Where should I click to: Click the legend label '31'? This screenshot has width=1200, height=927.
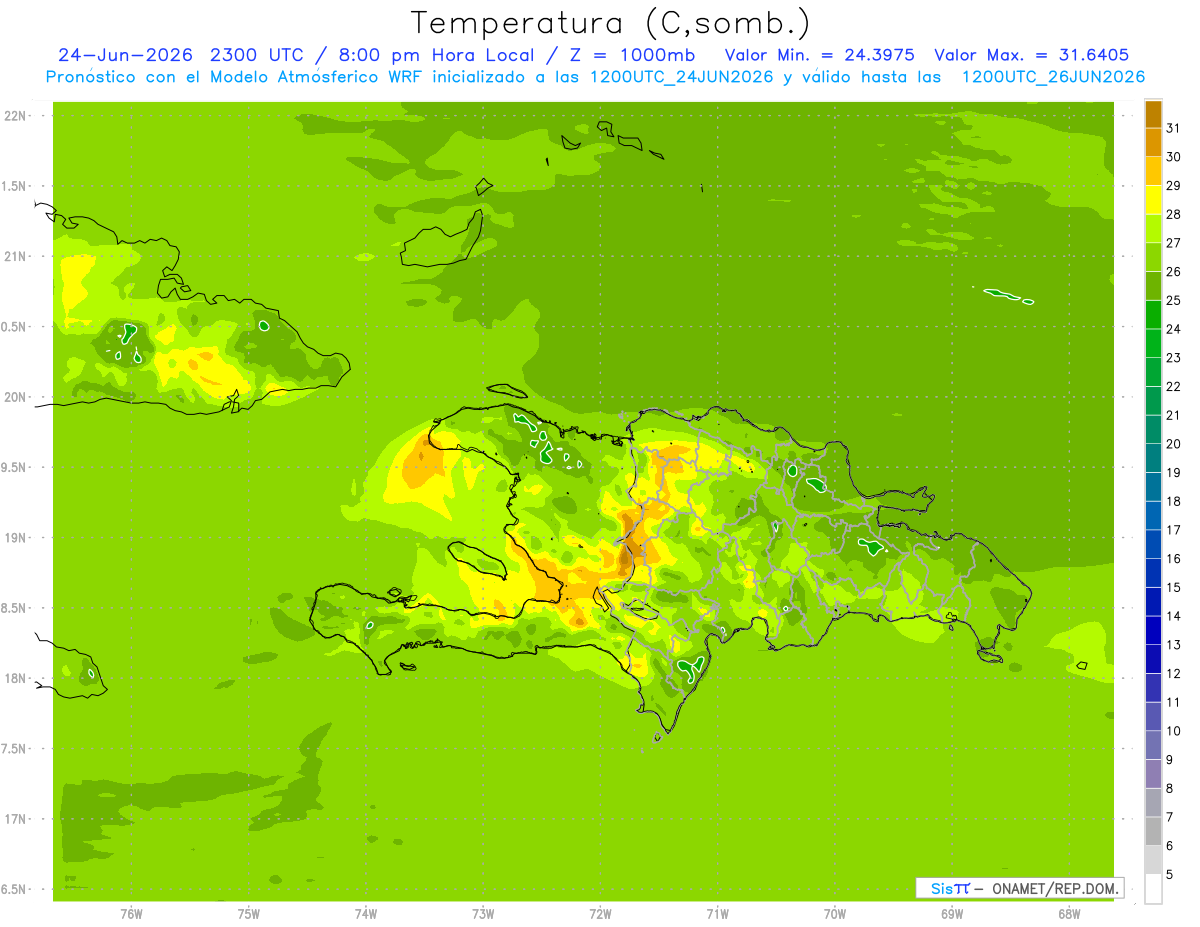tap(1174, 128)
